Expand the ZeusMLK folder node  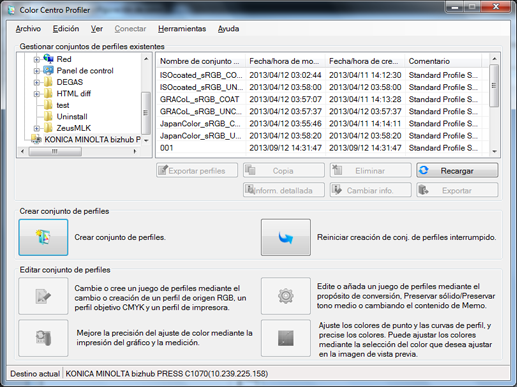point(36,128)
